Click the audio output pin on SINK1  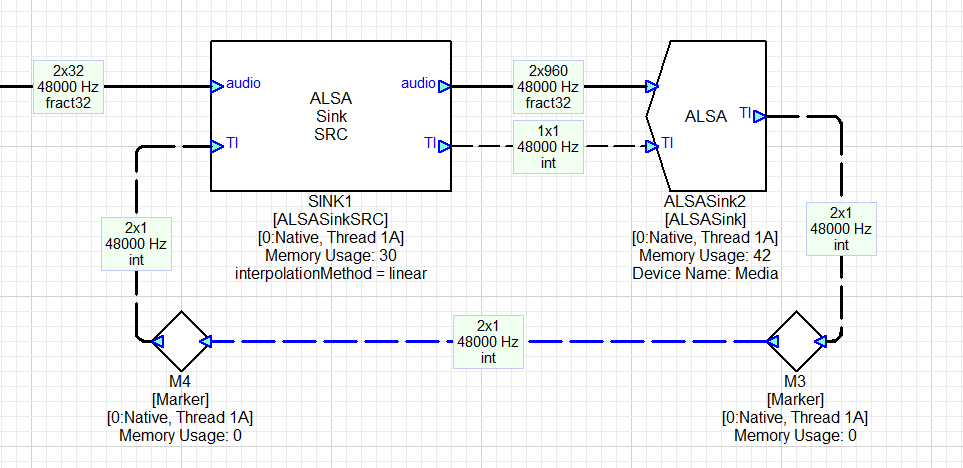445,86
